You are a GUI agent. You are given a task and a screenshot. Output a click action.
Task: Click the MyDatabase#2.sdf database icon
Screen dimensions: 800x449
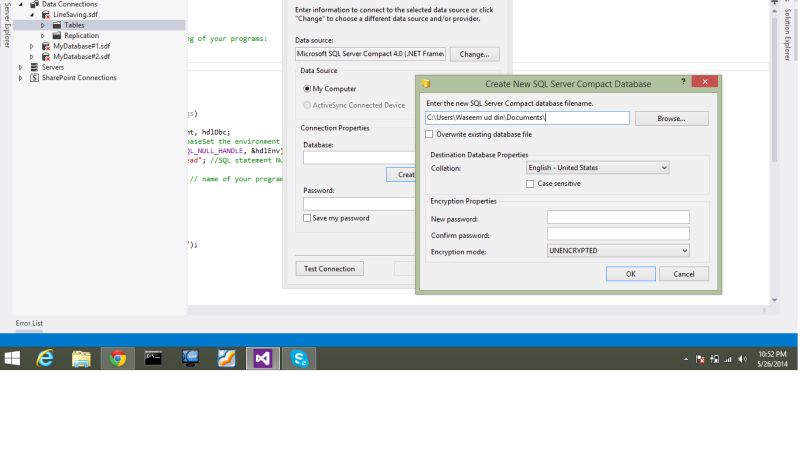(x=46, y=57)
